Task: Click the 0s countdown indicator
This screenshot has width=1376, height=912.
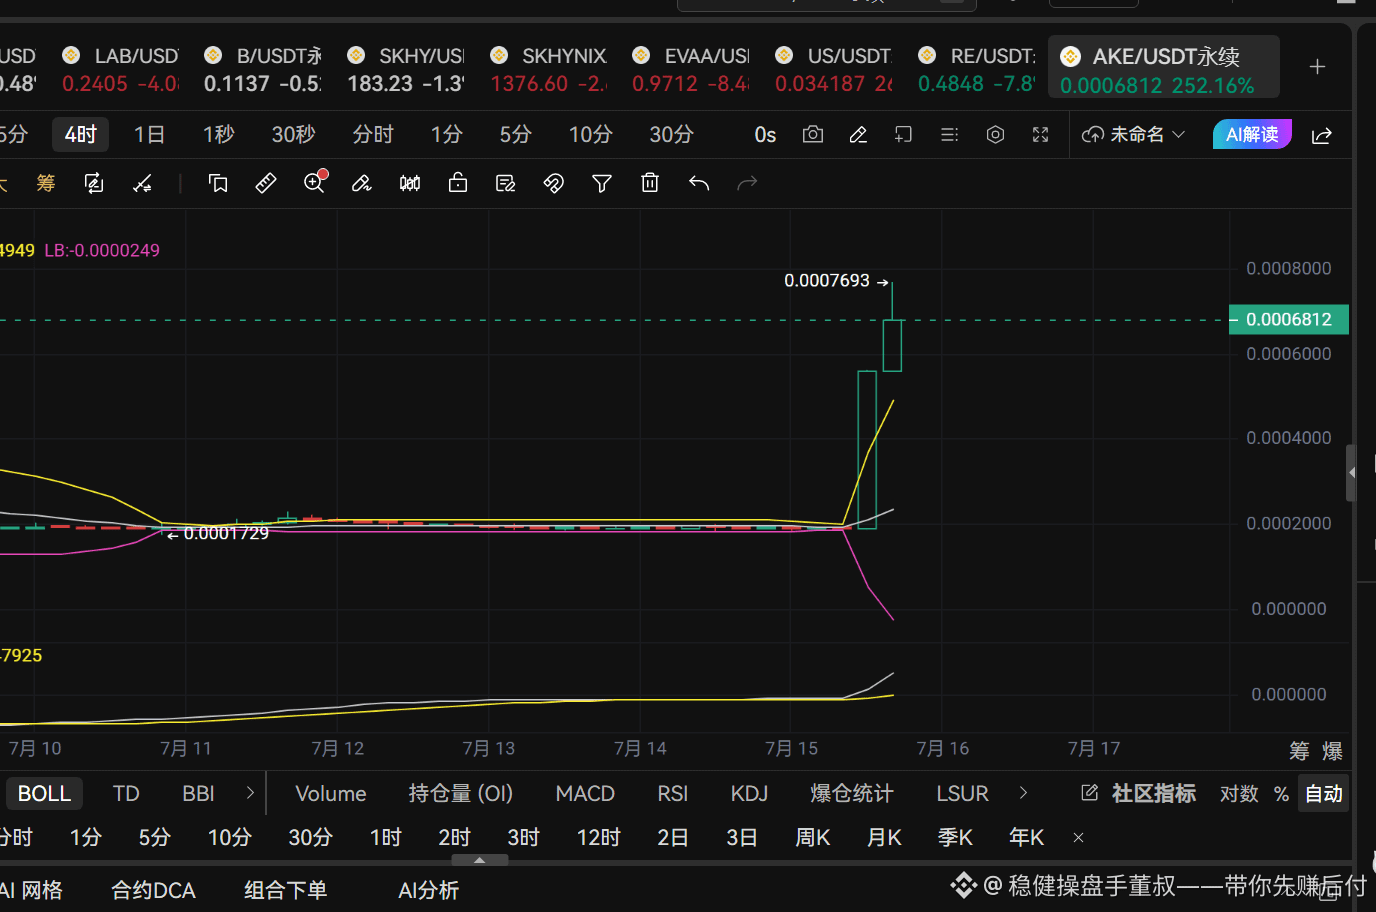Action: (x=765, y=135)
